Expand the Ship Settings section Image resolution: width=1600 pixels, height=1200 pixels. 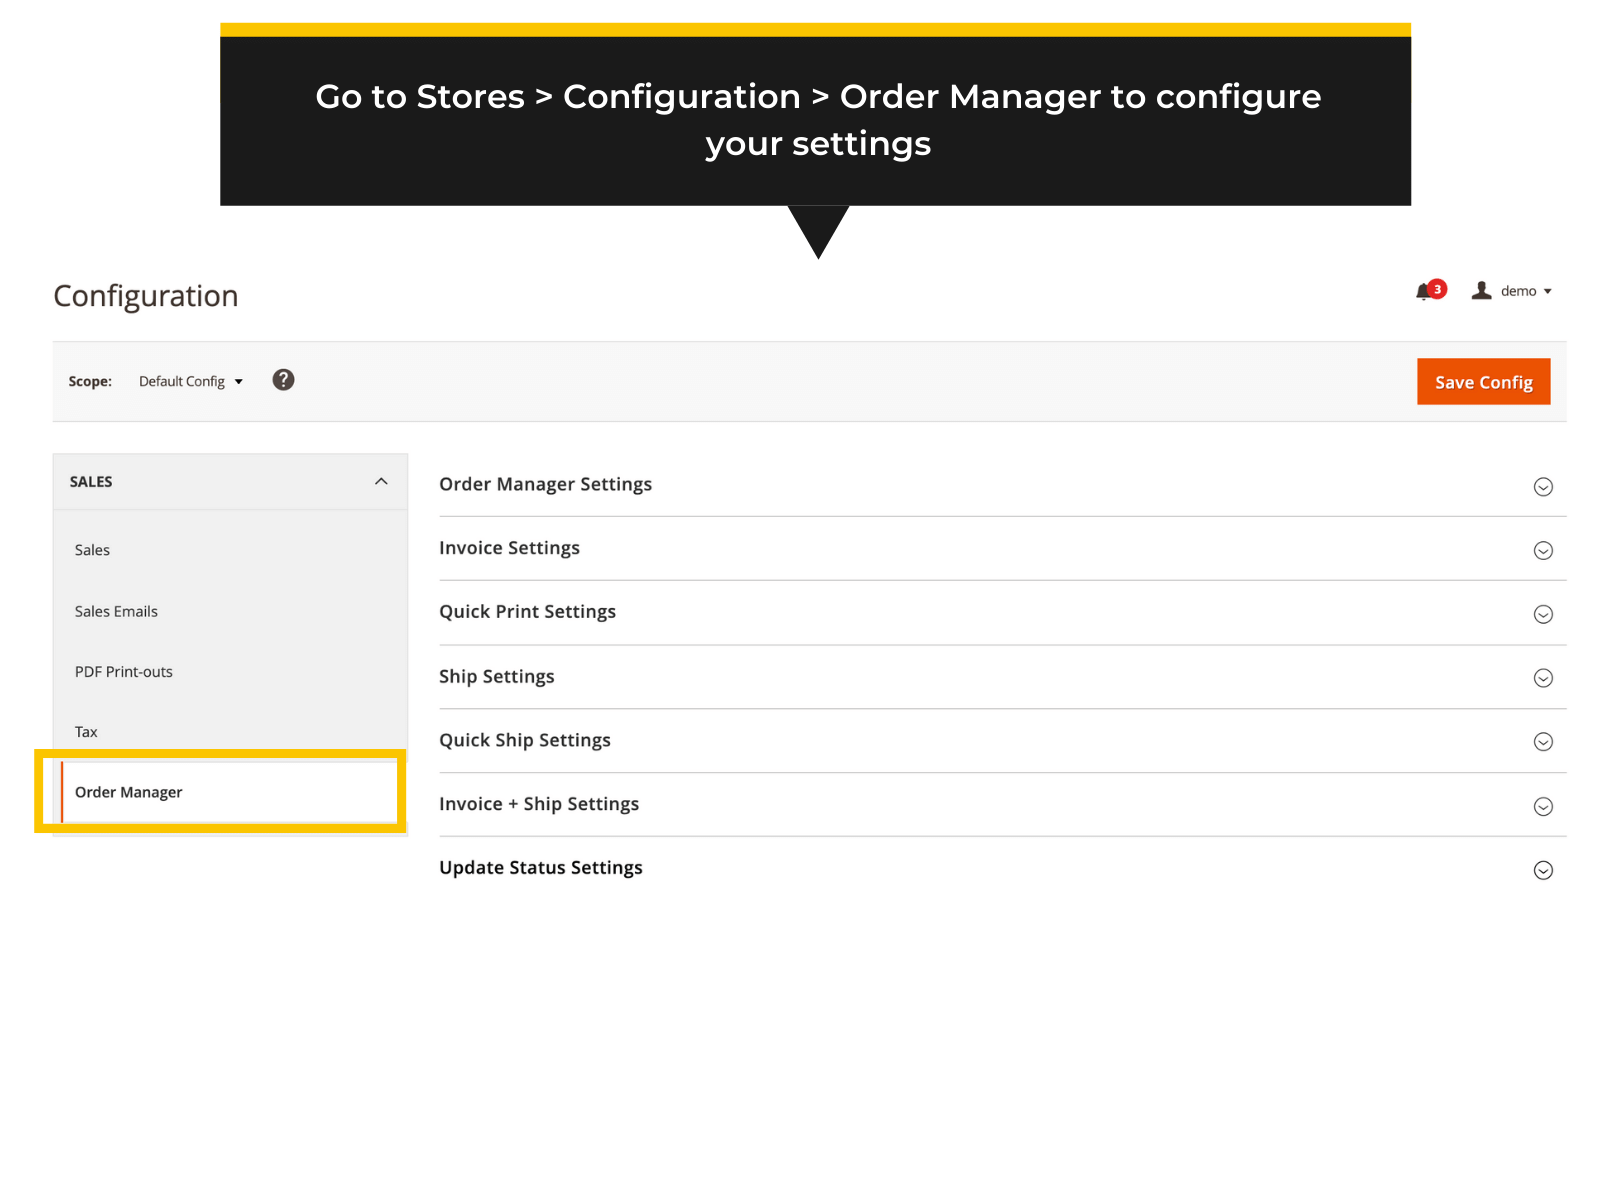point(1542,678)
